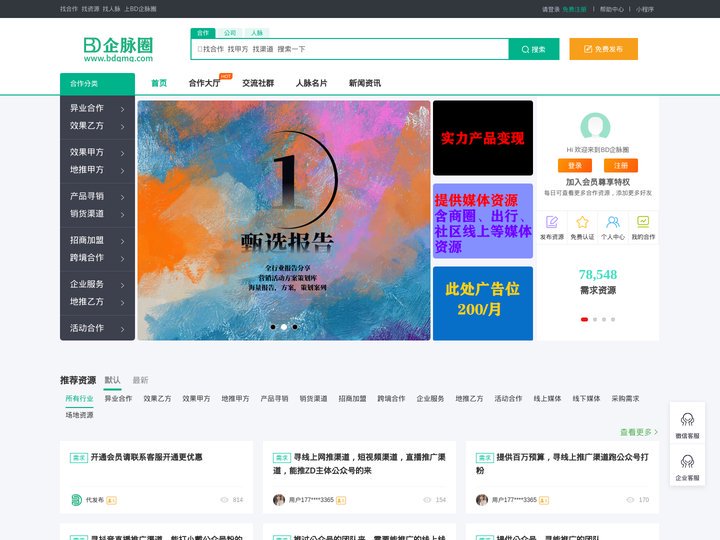
Task: Open 开通会员请联系客服开通更优惠 post
Action: tap(146, 457)
